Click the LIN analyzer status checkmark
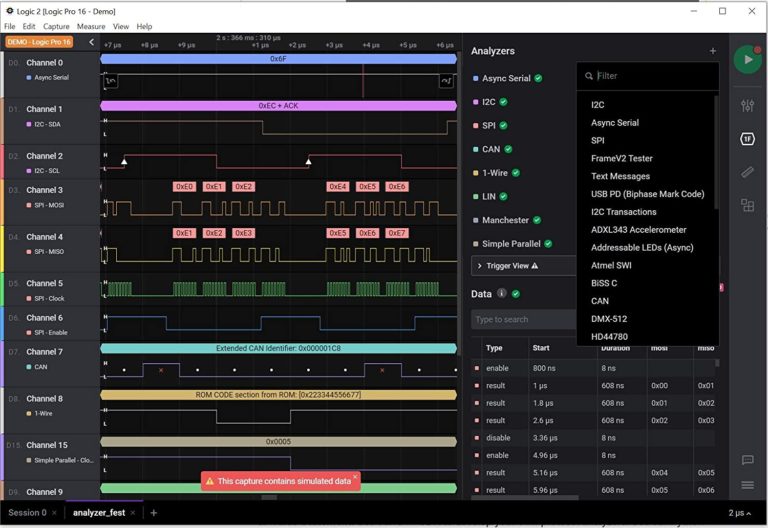Screen dimensions: 768x528 (504, 196)
